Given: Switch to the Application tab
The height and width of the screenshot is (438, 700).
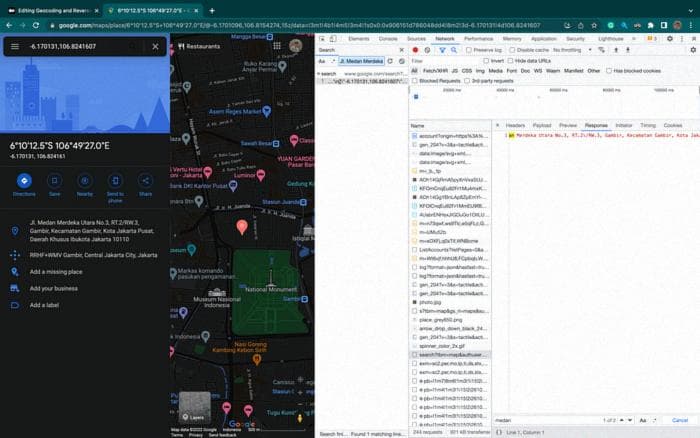Looking at the screenshot, I should tap(544, 39).
